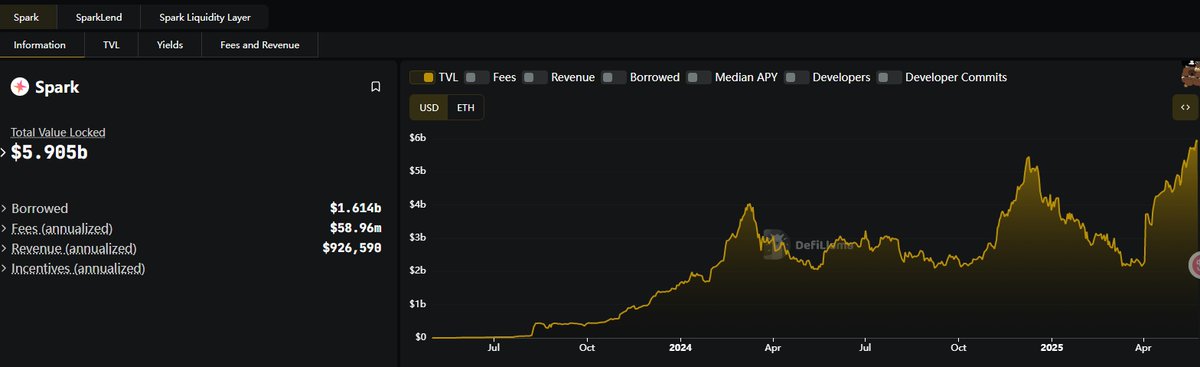Switch chart denomination to USD

[428, 108]
